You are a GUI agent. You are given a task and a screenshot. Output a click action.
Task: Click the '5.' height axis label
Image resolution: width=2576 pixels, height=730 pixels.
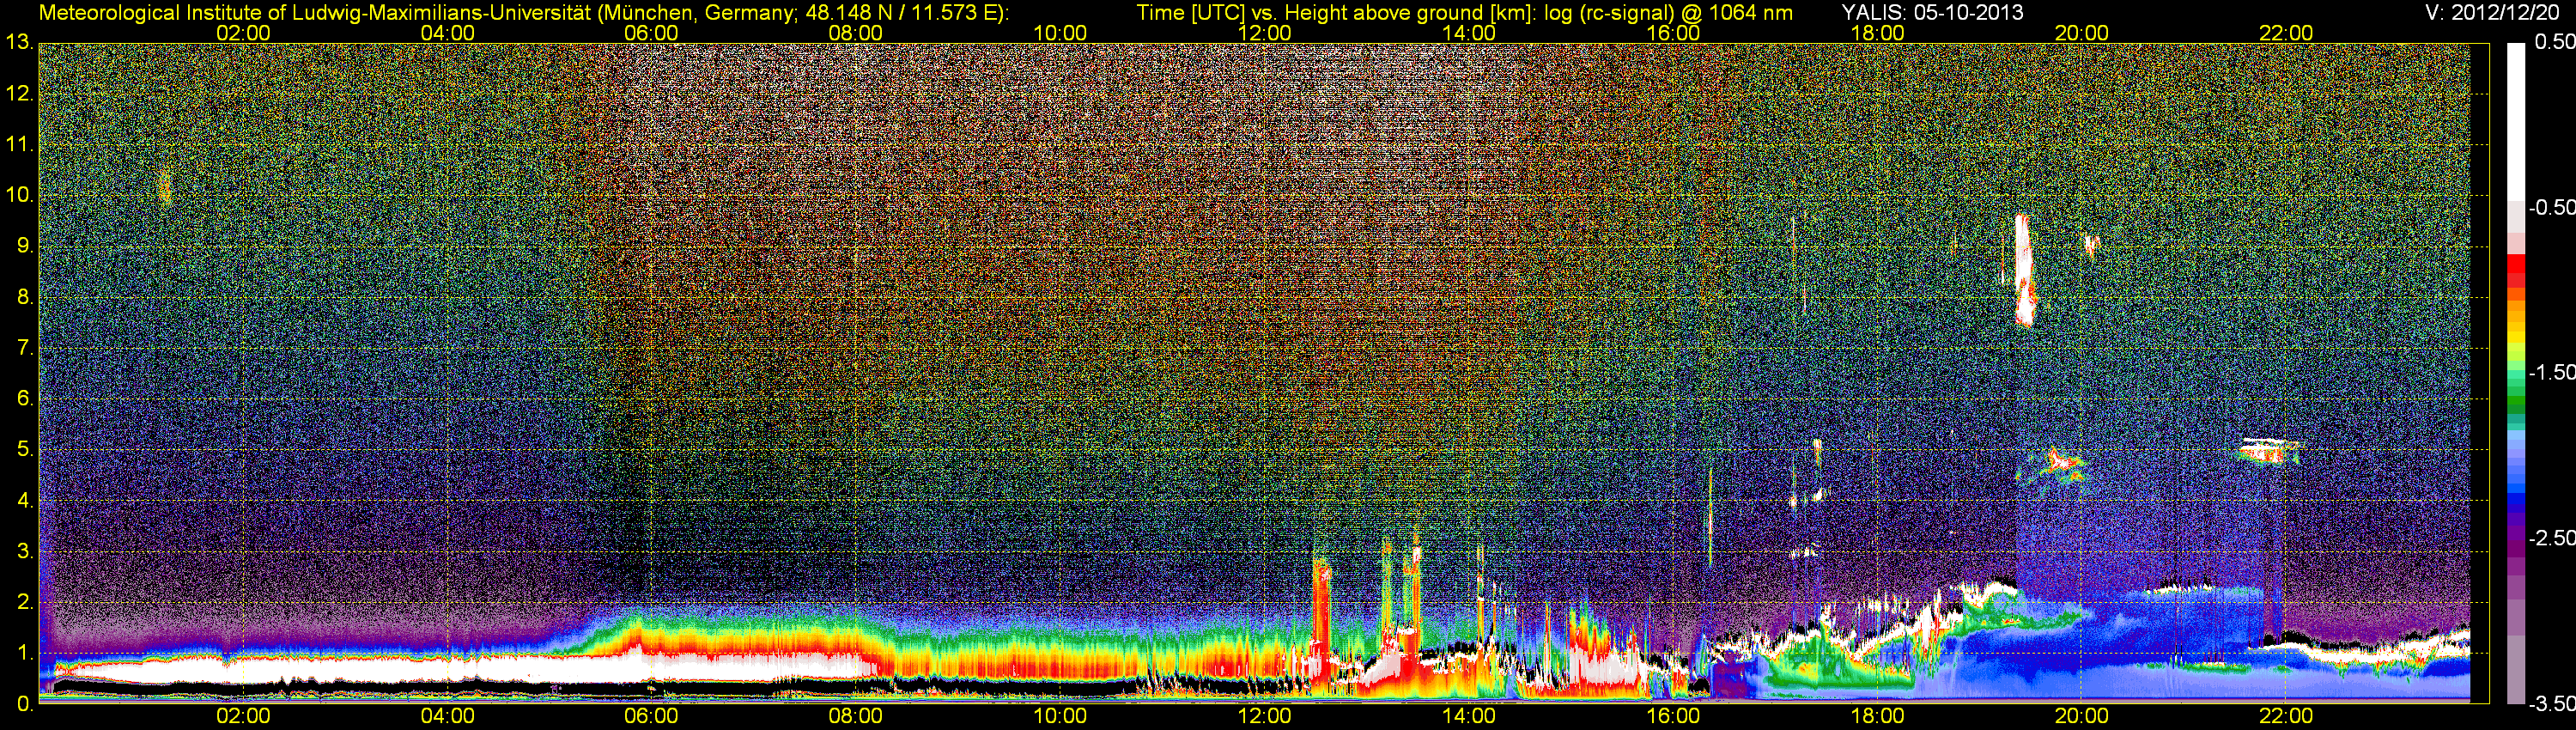click(24, 450)
